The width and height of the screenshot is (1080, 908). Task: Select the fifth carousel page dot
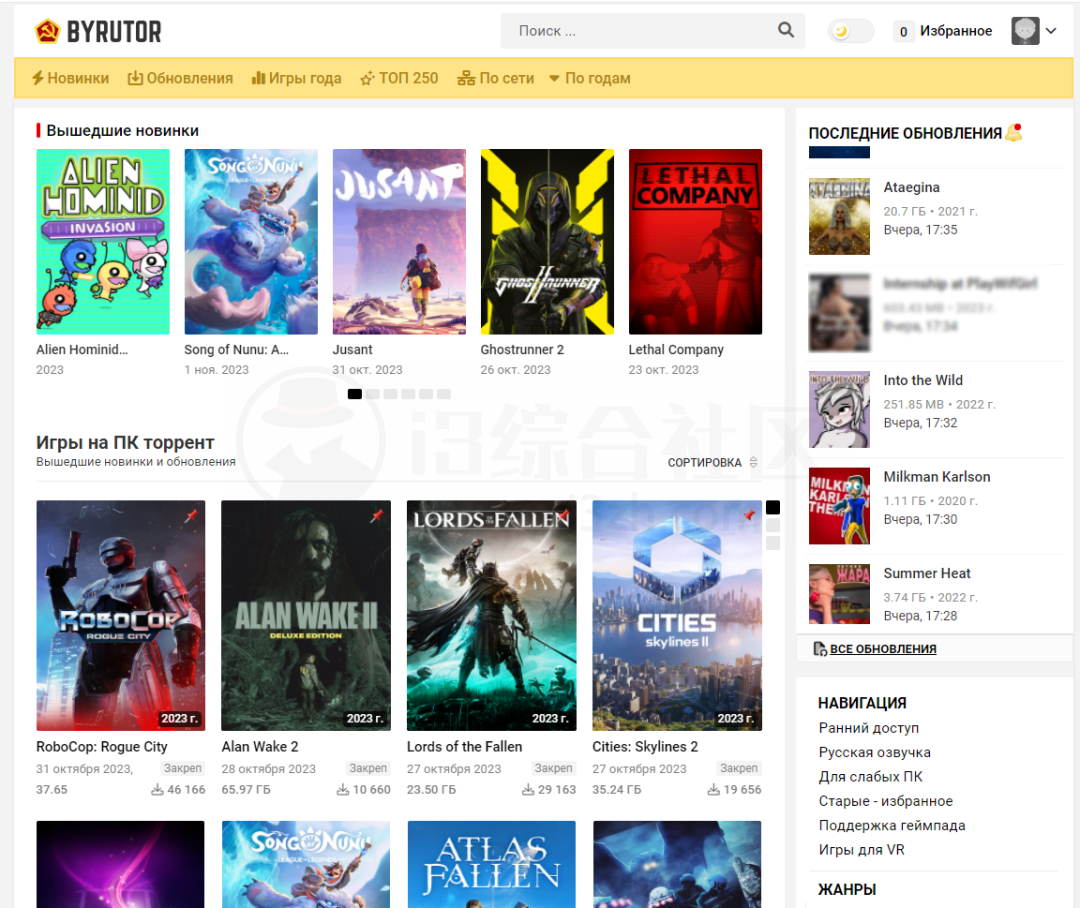(426, 394)
